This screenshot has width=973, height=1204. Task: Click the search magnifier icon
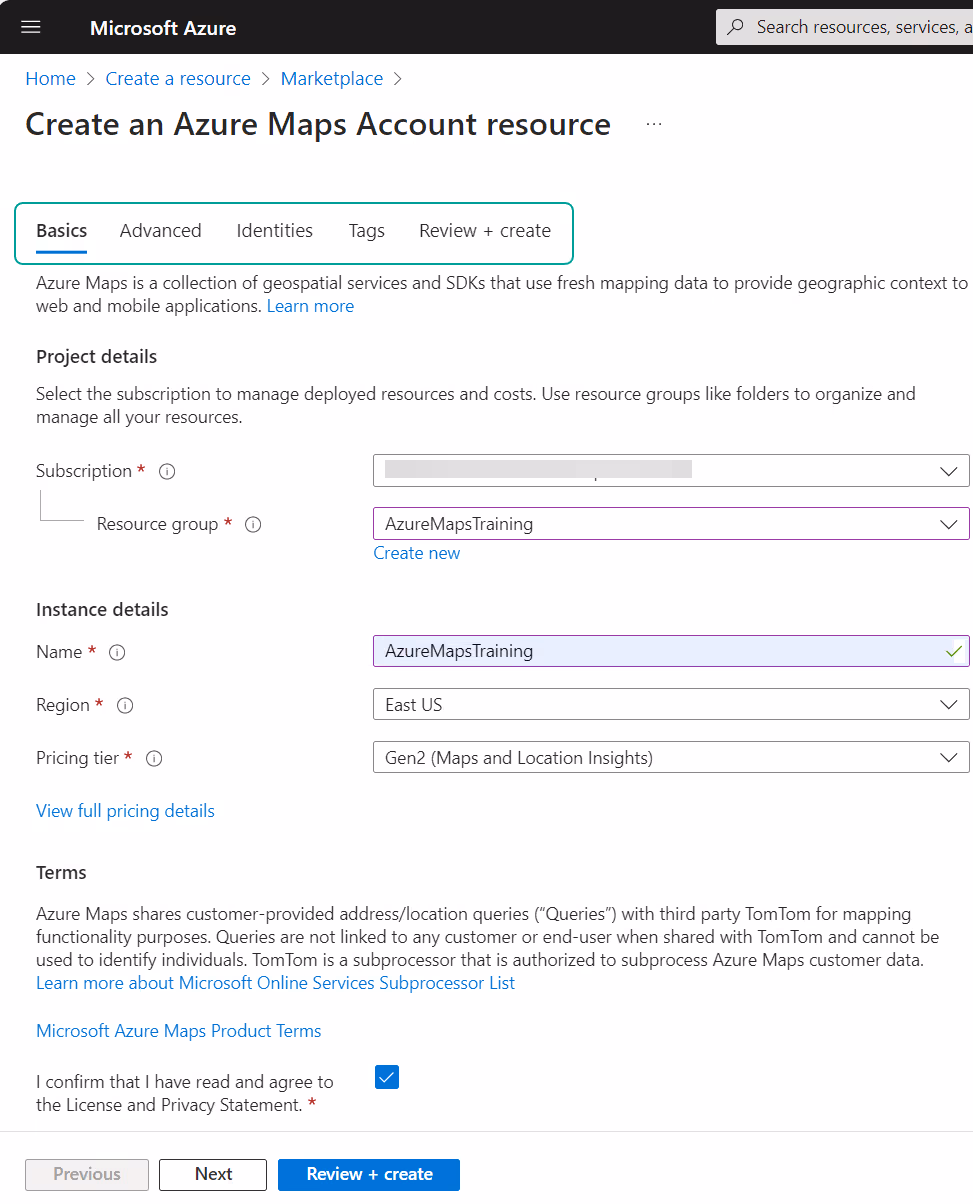click(x=736, y=27)
